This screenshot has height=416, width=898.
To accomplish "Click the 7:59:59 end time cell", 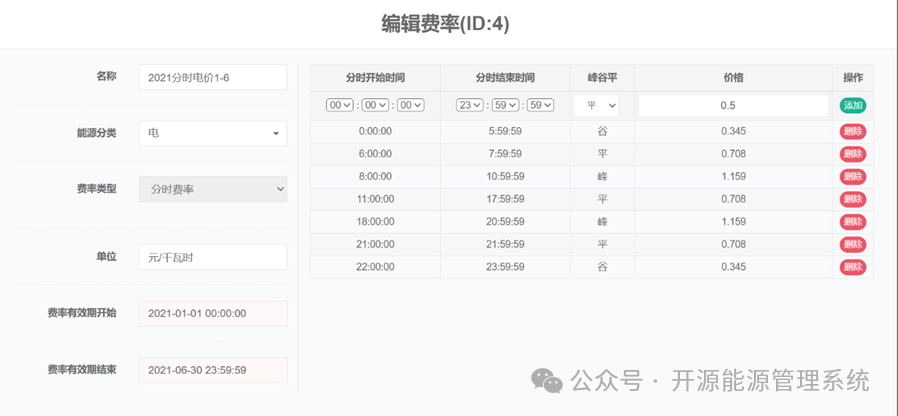I will [x=505, y=154].
